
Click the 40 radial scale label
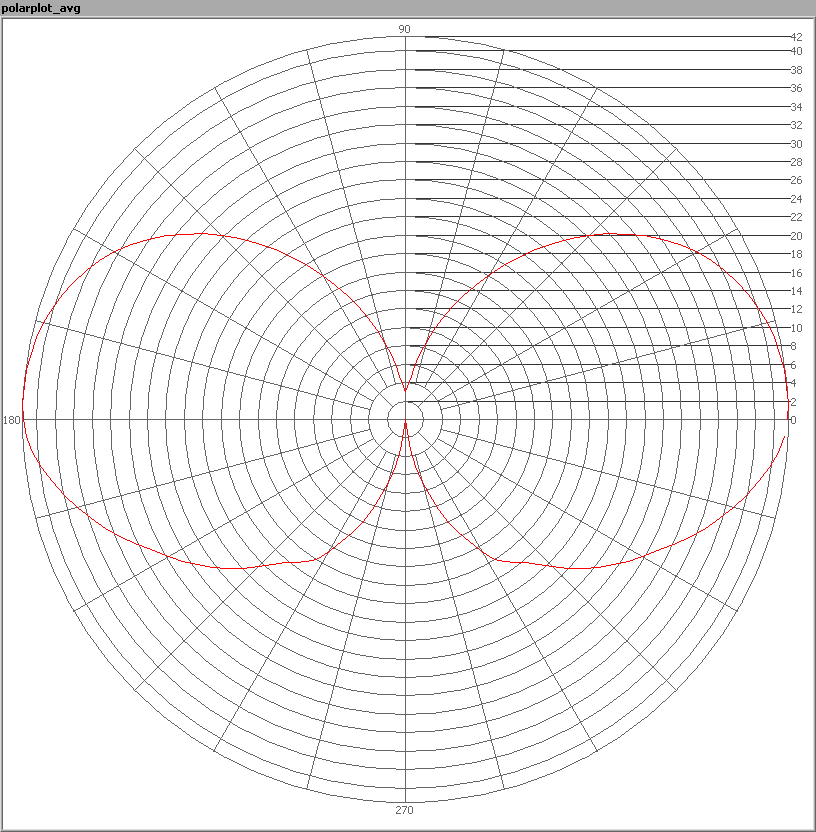796,51
